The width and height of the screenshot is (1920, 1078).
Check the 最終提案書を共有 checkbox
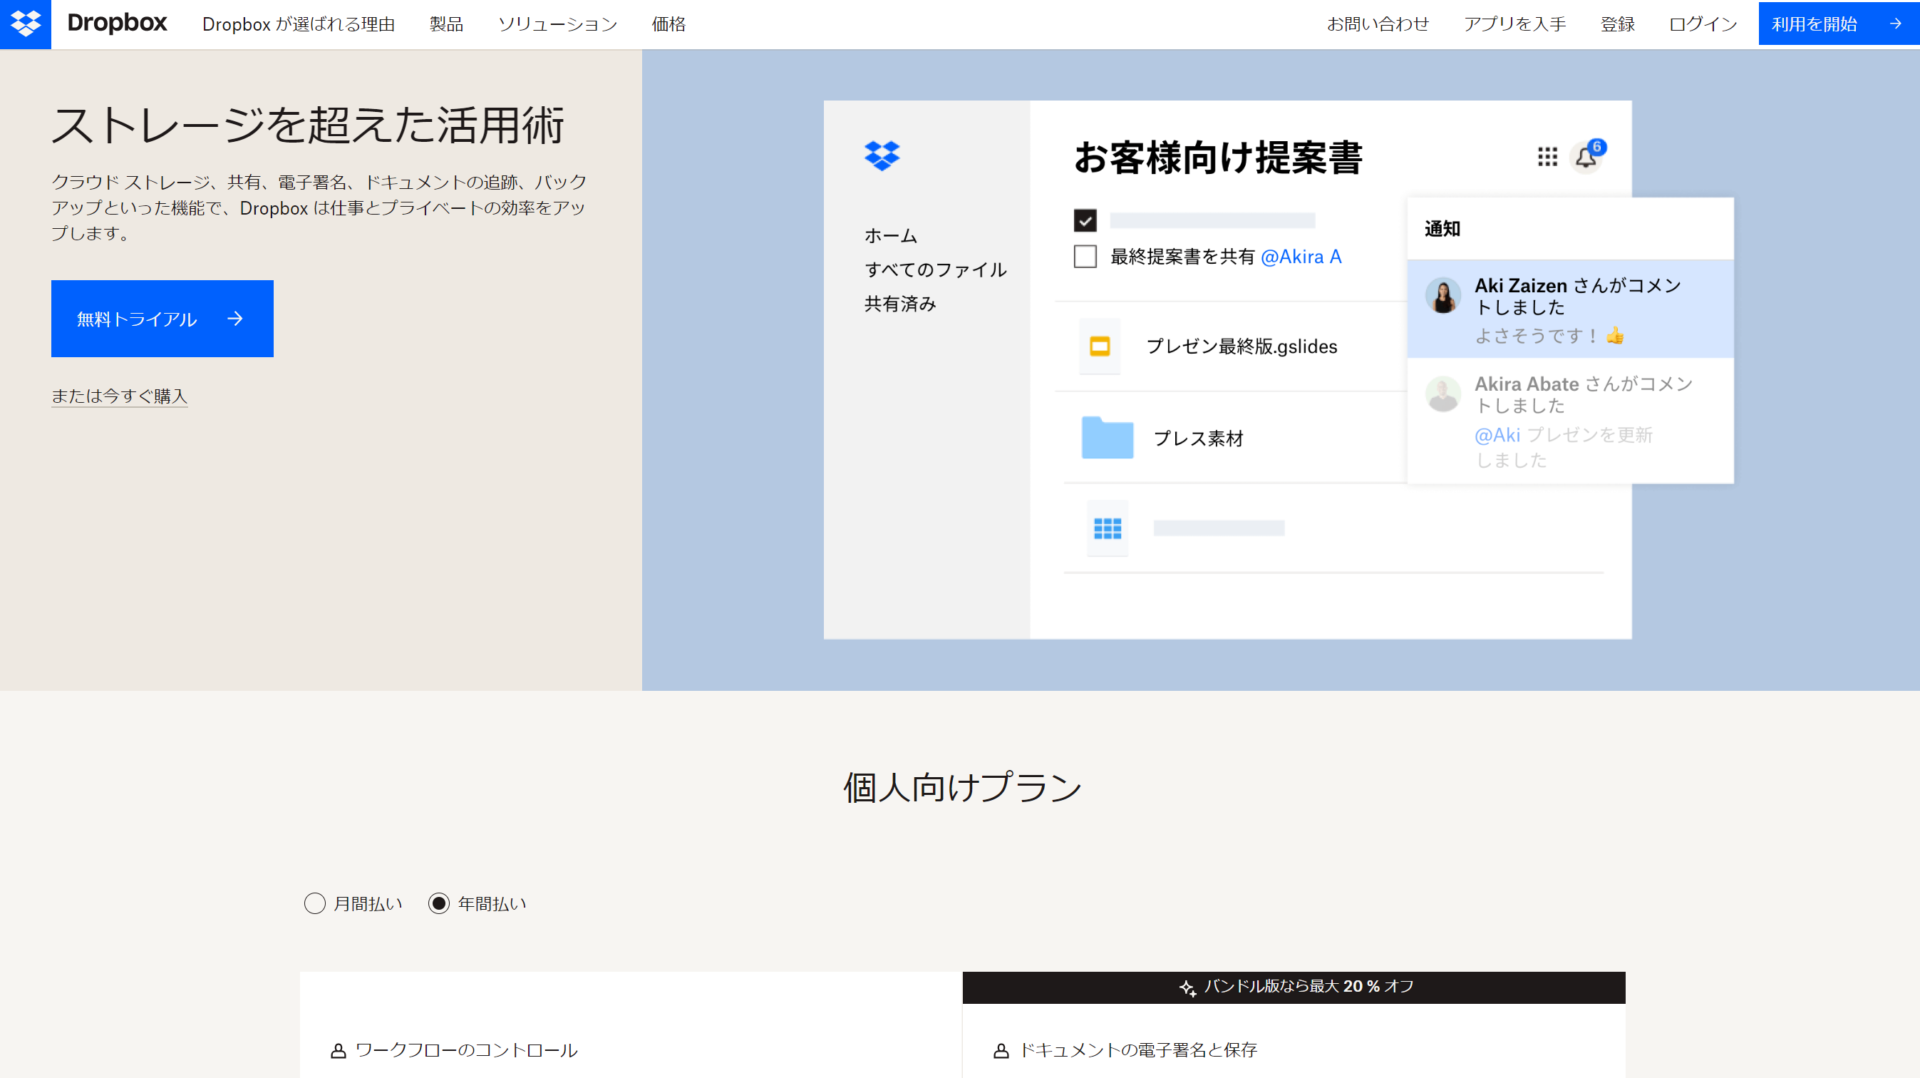pos(1084,256)
